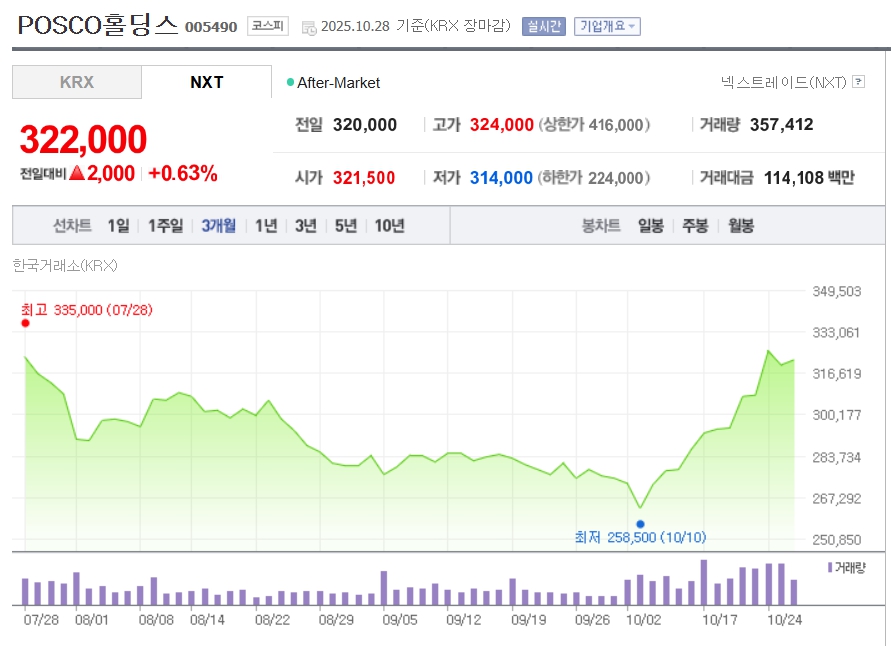Click the 코스피 market badge
Image resolution: width=891 pixels, height=646 pixels.
point(267,26)
